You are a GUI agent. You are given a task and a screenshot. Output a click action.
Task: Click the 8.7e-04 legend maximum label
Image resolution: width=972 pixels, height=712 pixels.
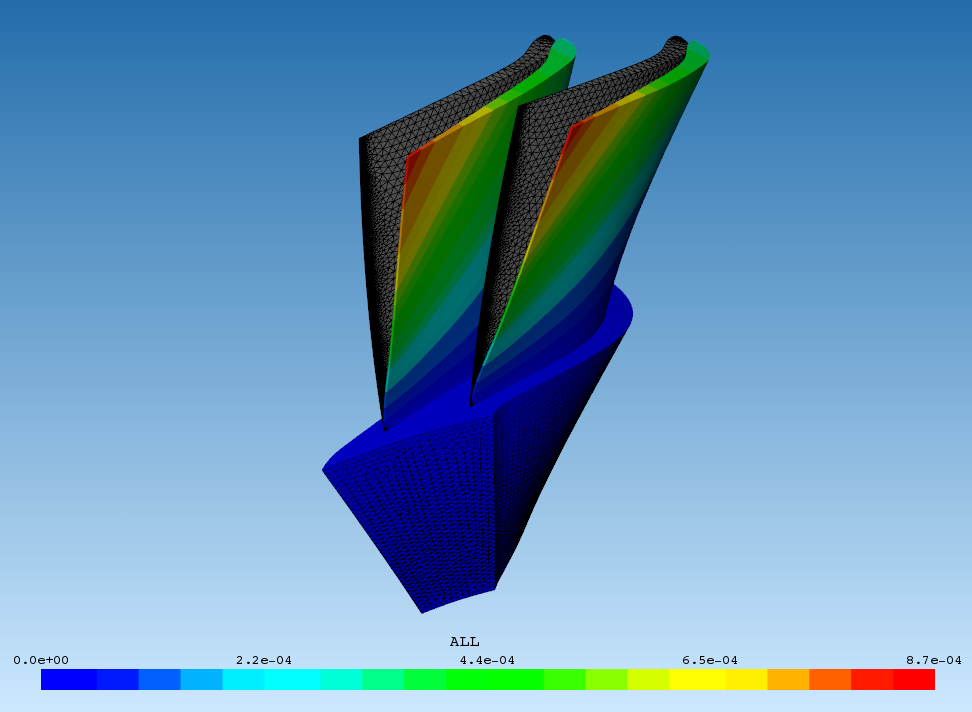point(934,661)
